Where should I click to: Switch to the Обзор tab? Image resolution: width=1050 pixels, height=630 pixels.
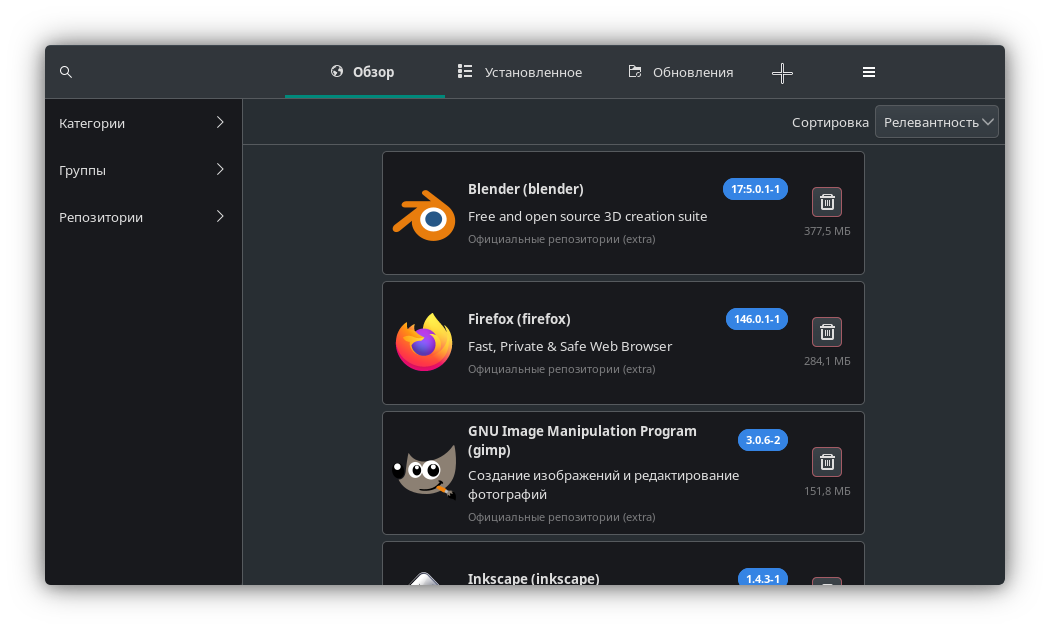tap(363, 72)
